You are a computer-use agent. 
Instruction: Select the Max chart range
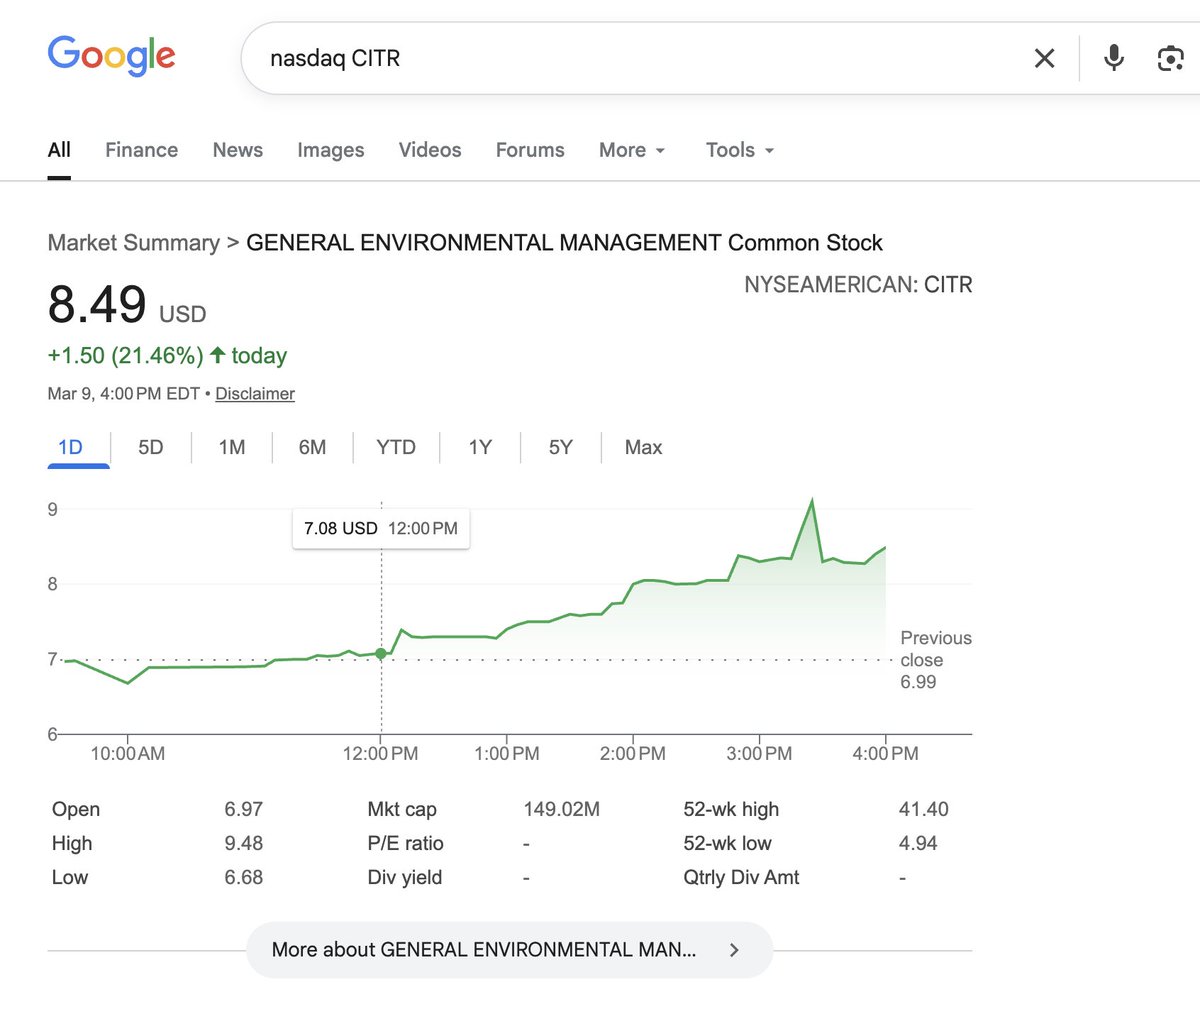(x=644, y=447)
